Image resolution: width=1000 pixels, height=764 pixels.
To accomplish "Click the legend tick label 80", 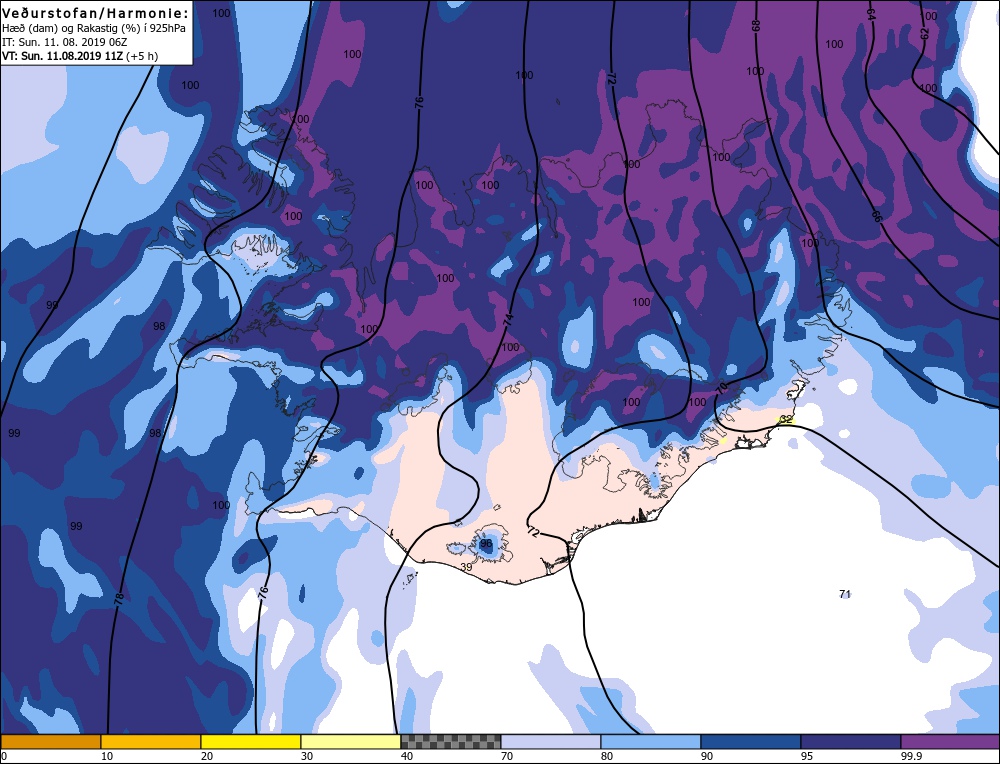I will [x=607, y=756].
